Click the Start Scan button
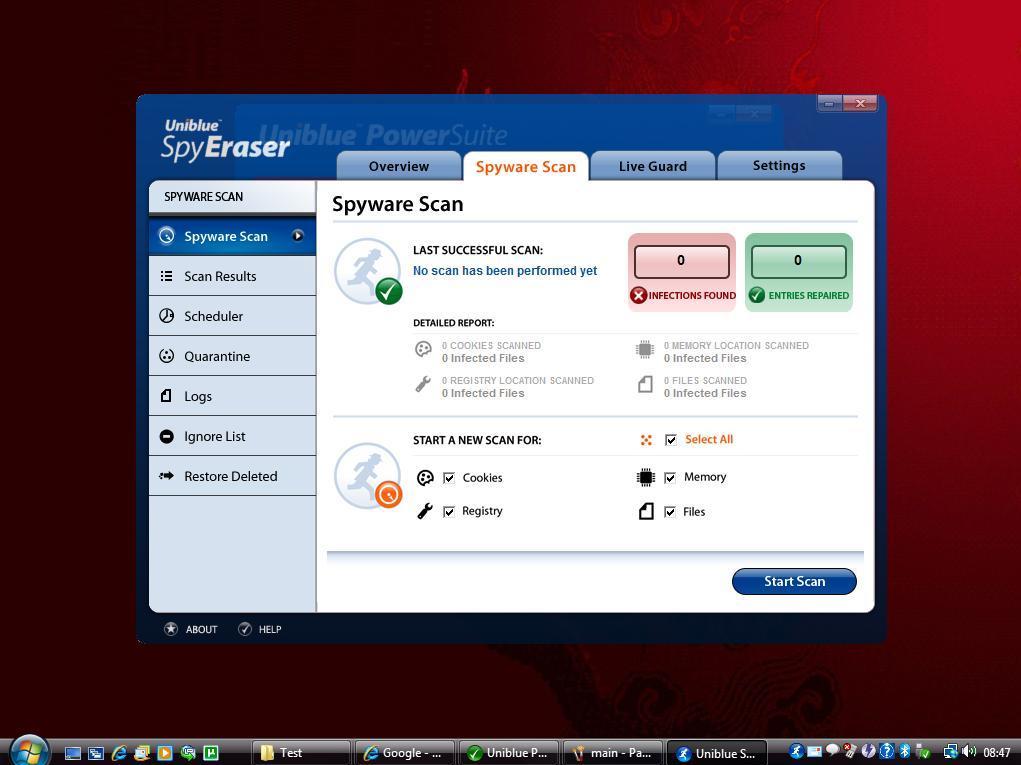The height and width of the screenshot is (765, 1021). pyautogui.click(x=794, y=581)
